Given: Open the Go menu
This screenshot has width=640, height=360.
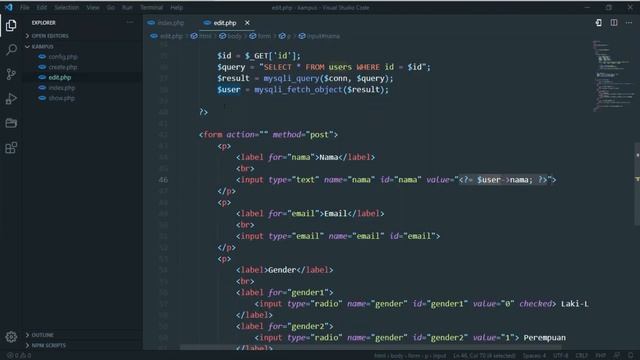Looking at the screenshot, I should pyautogui.click(x=110, y=7).
